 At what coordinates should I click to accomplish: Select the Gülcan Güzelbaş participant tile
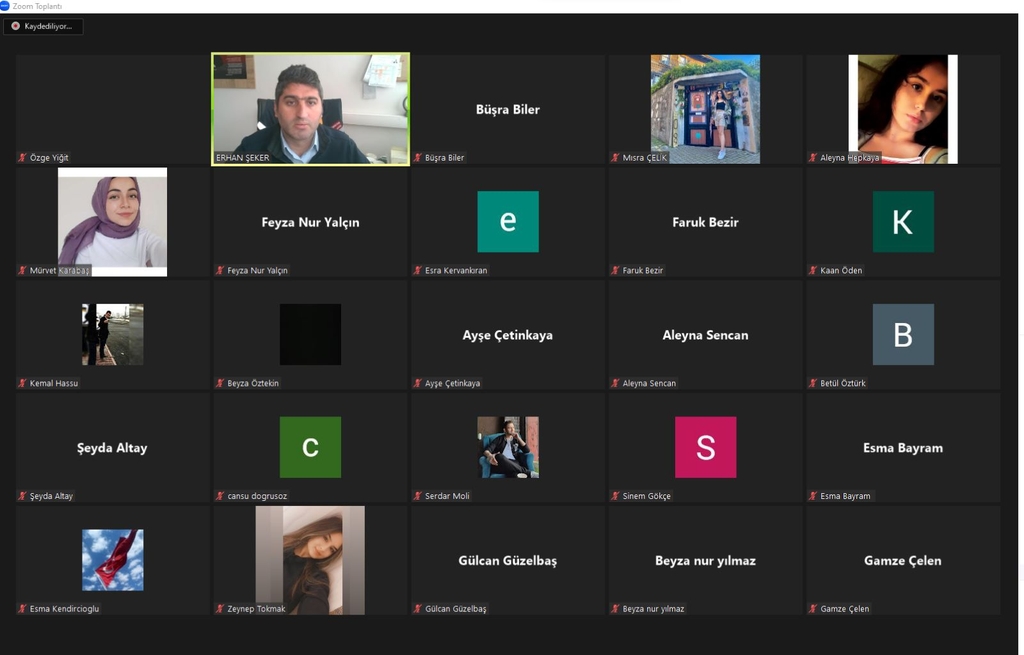click(x=507, y=560)
